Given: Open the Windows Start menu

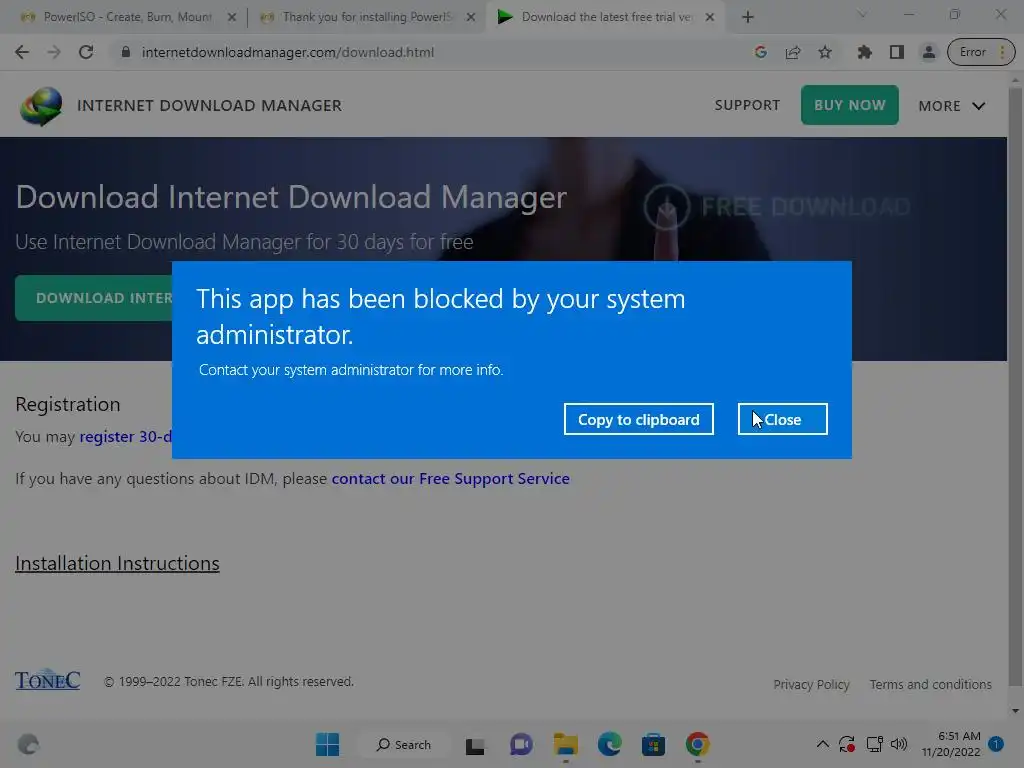Looking at the screenshot, I should [x=327, y=744].
